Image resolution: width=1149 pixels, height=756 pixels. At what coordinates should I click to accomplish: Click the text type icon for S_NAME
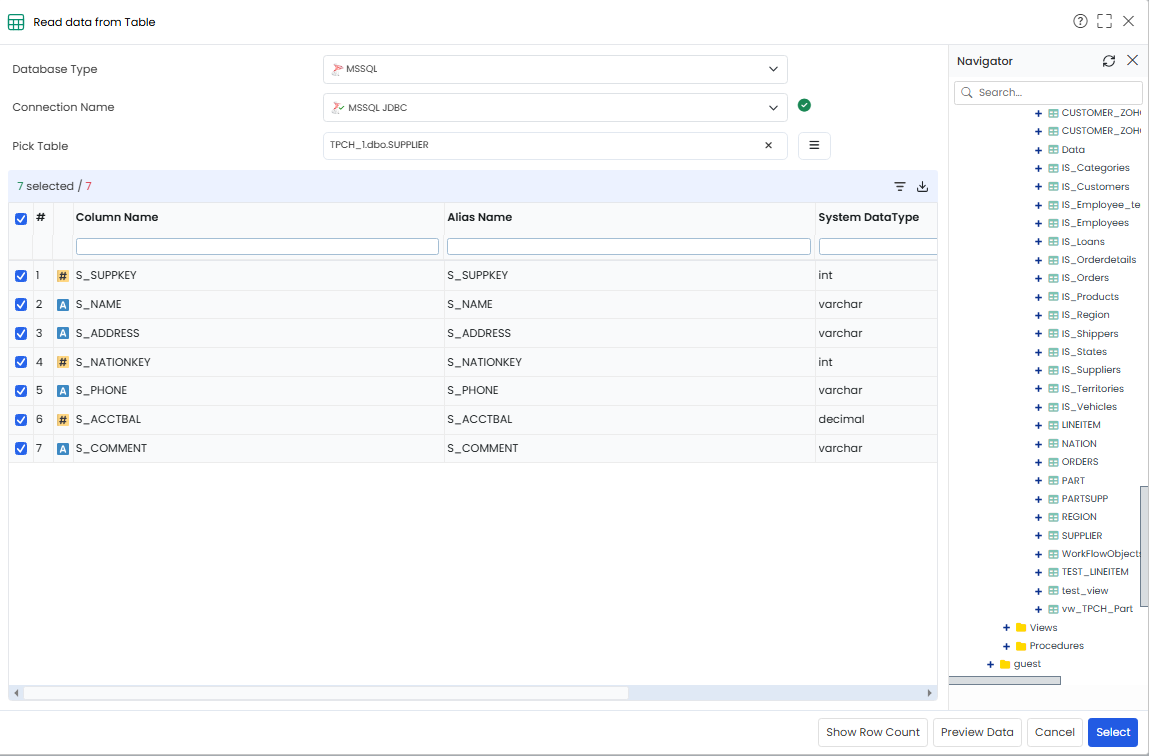click(x=63, y=305)
